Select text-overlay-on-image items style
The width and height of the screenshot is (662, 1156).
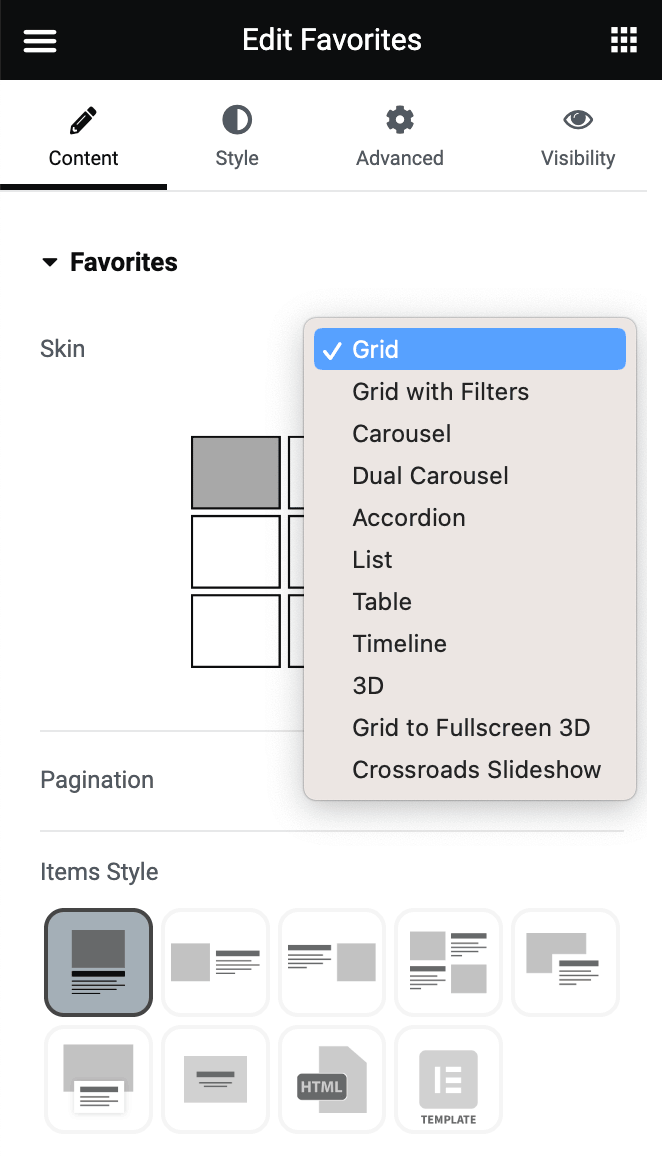click(x=215, y=1080)
